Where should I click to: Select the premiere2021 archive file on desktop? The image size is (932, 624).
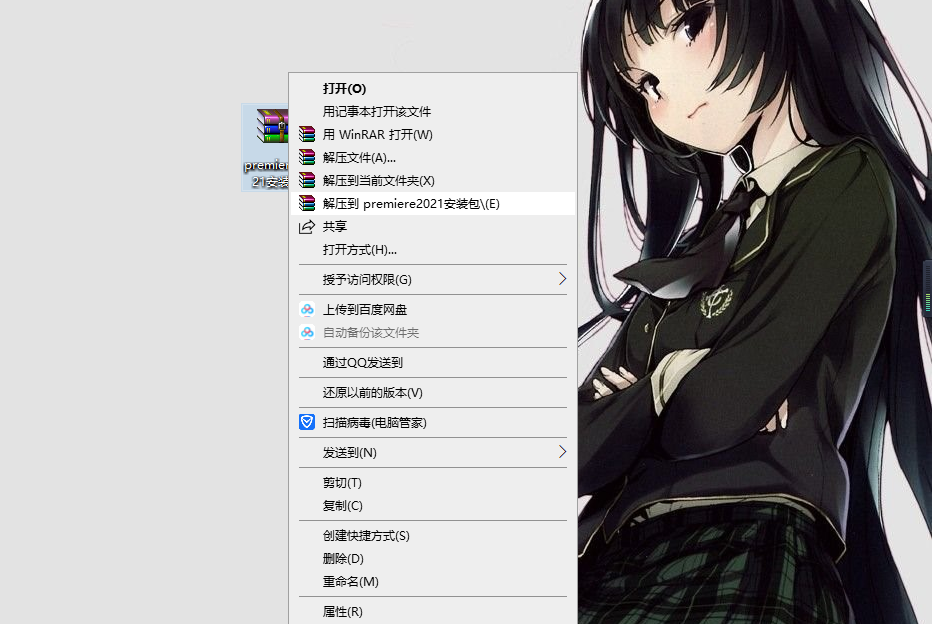tap(265, 147)
